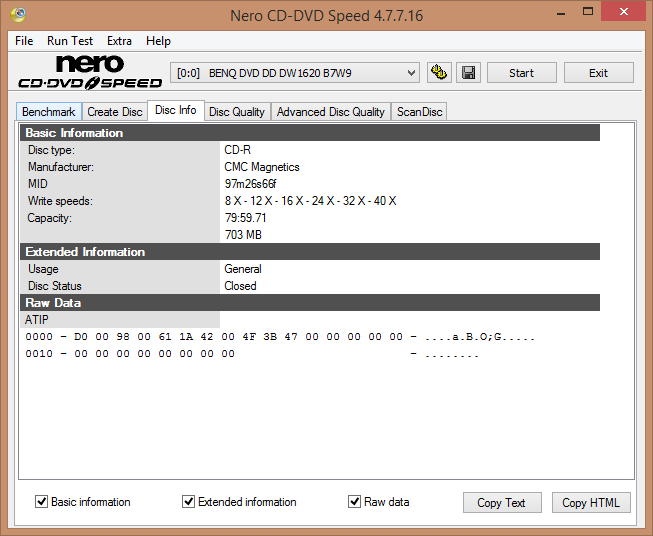Click the Disc Status label

55,286
